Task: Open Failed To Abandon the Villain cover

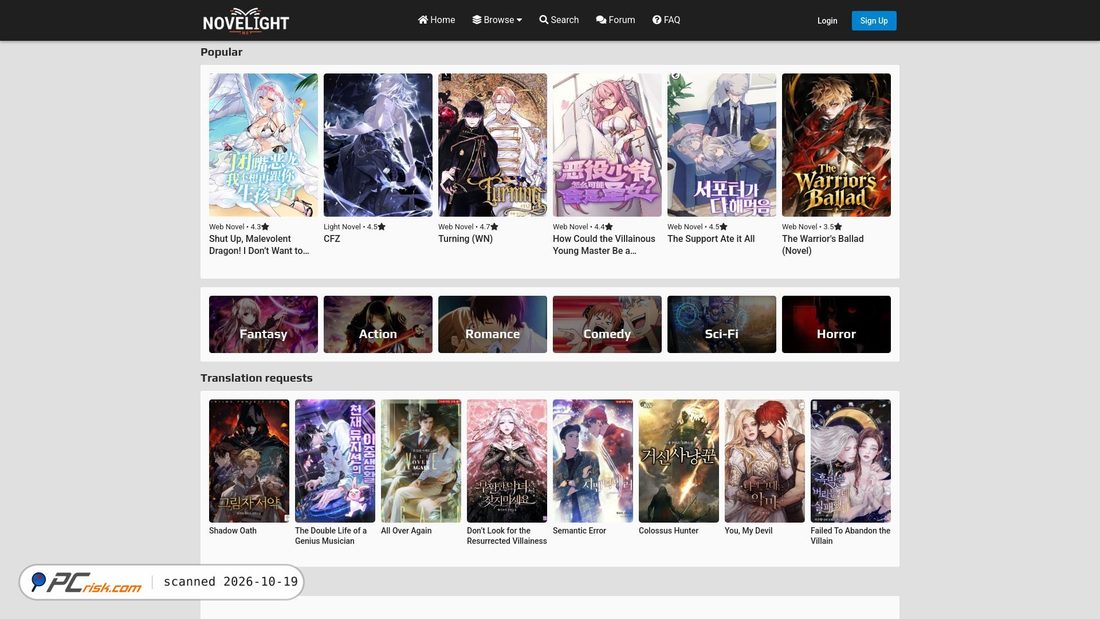Action: point(850,461)
